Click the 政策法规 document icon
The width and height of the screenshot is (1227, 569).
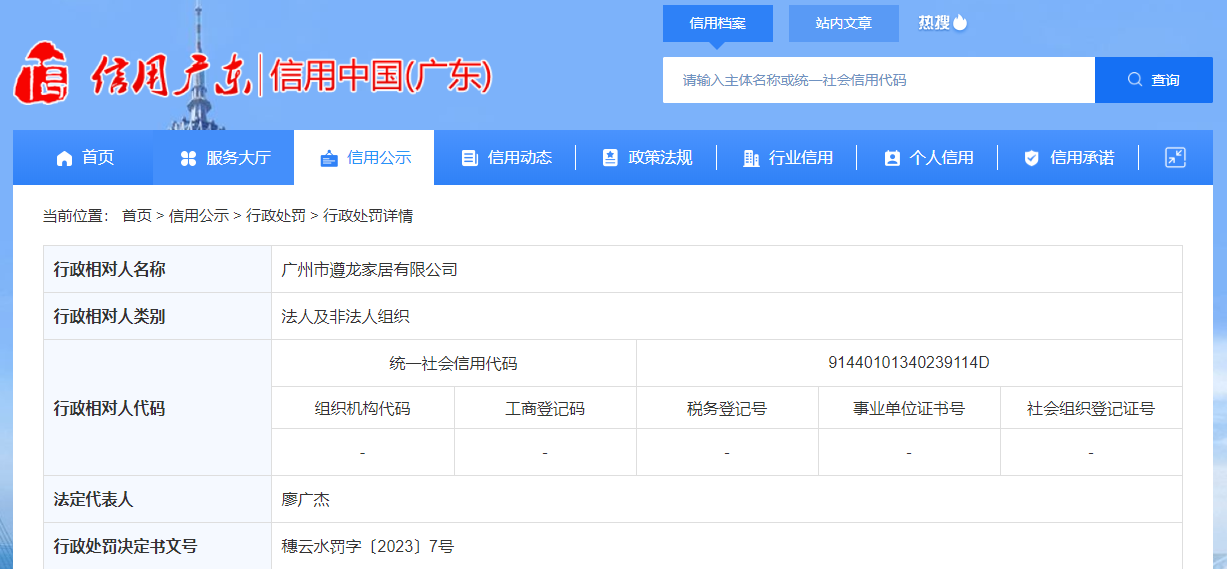[610, 158]
